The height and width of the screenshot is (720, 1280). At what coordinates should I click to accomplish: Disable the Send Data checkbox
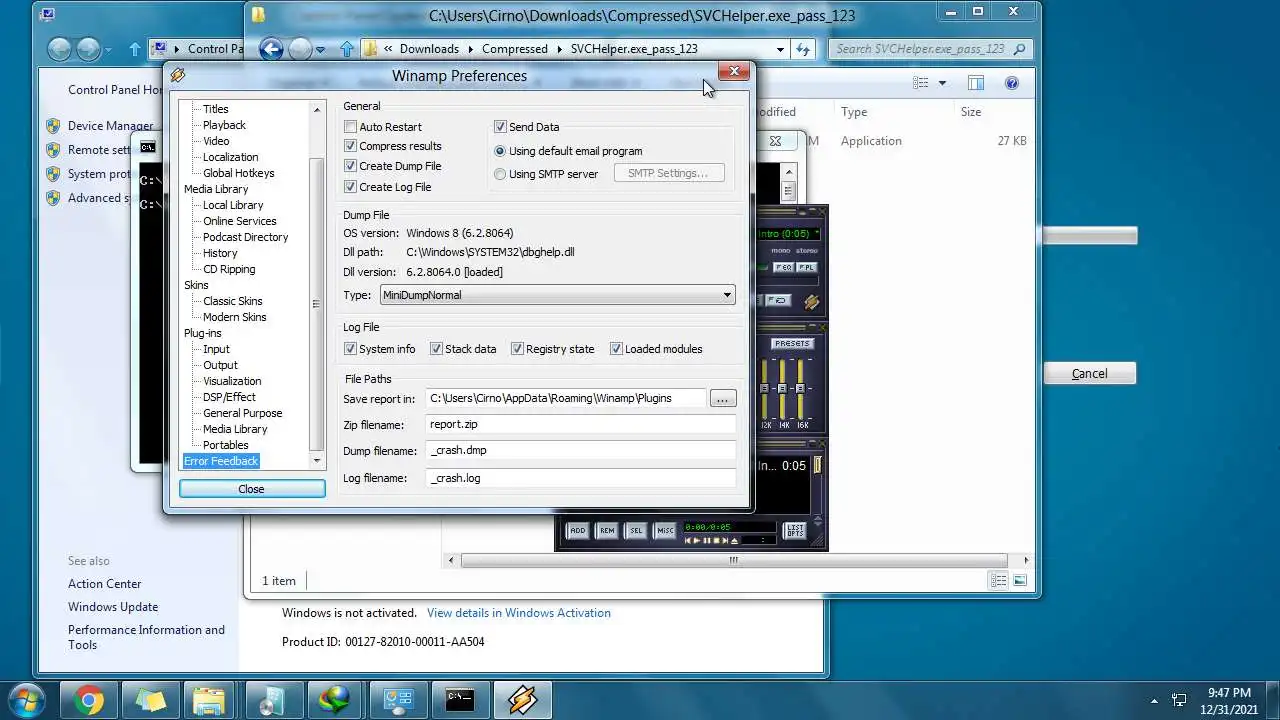pyautogui.click(x=500, y=127)
